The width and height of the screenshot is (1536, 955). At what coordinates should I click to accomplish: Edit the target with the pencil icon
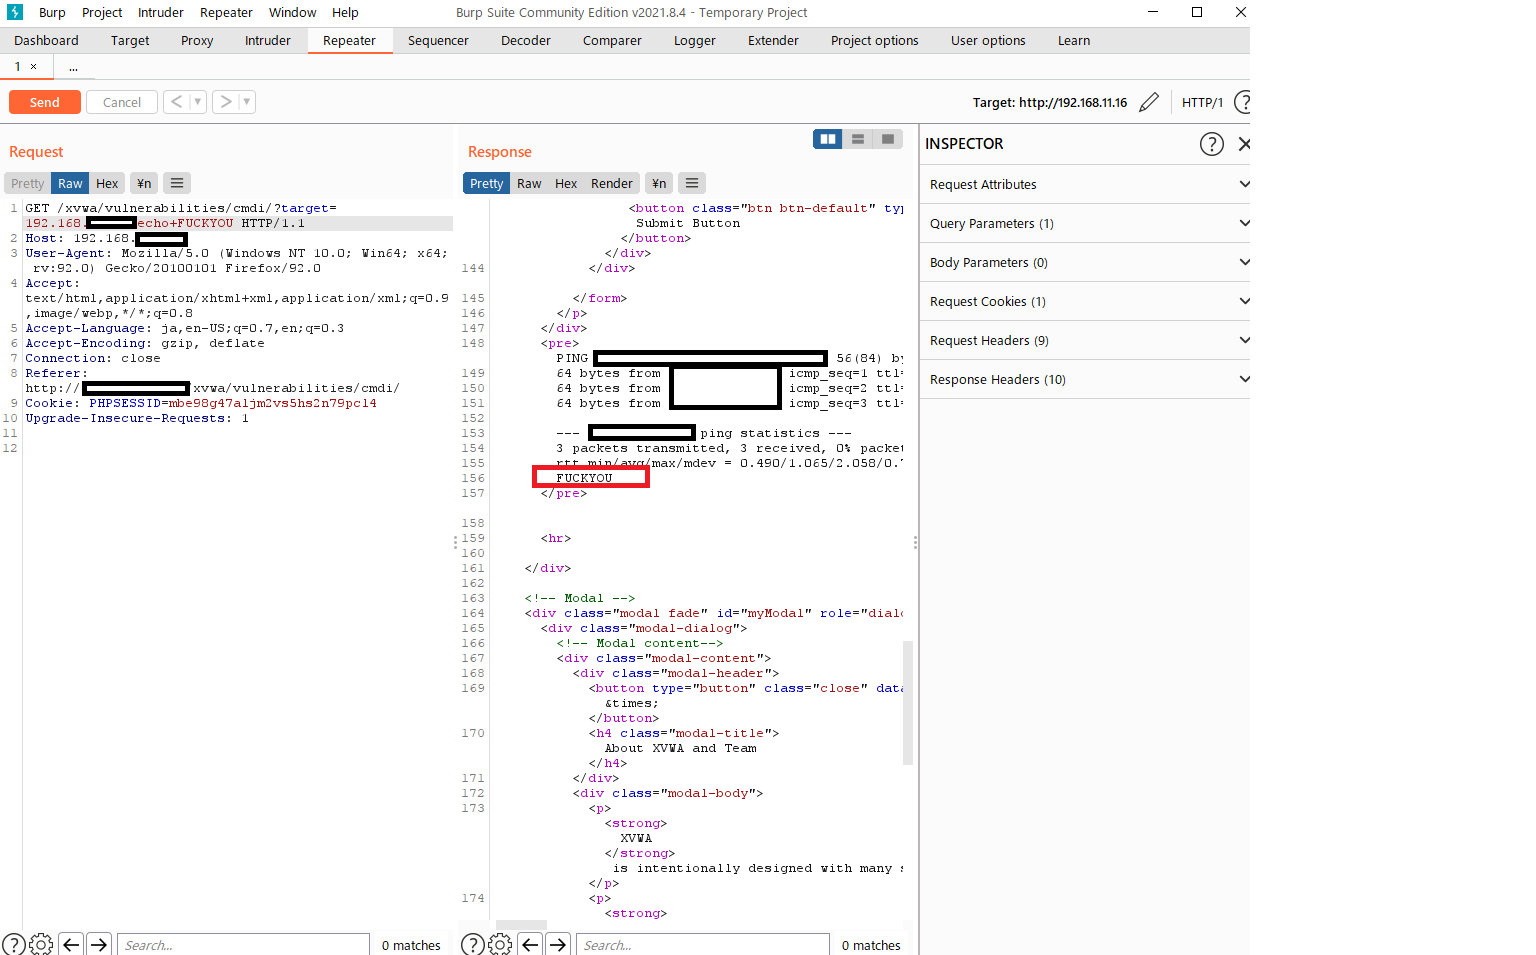click(1149, 102)
